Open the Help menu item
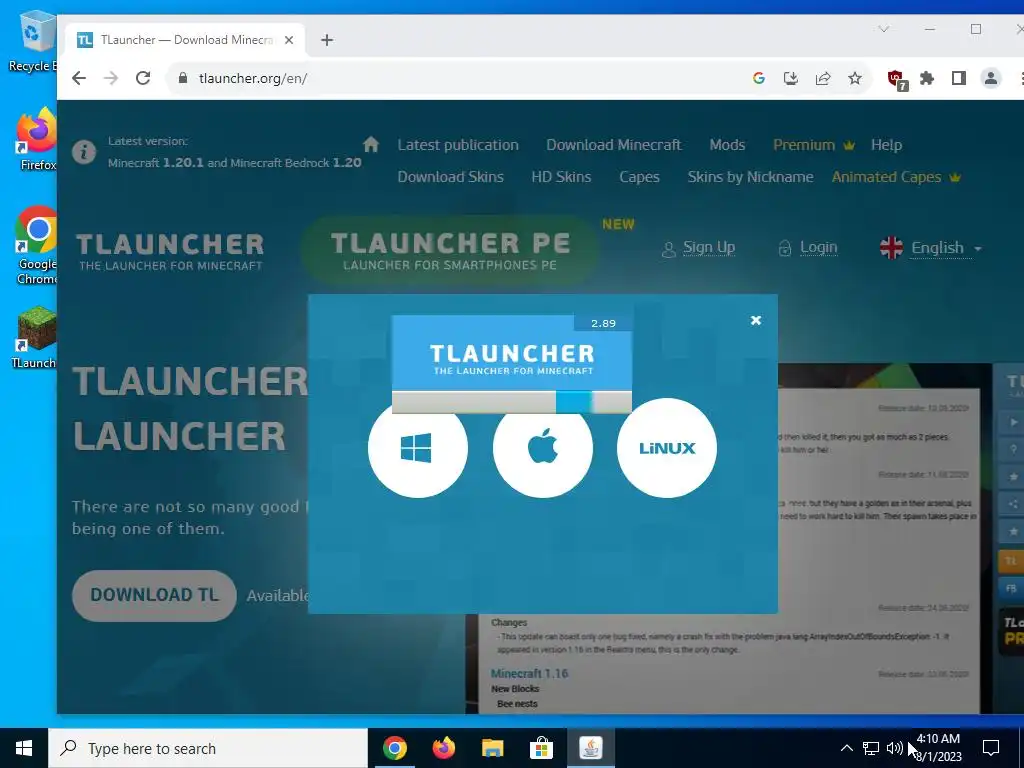This screenshot has width=1024, height=768. (x=886, y=145)
